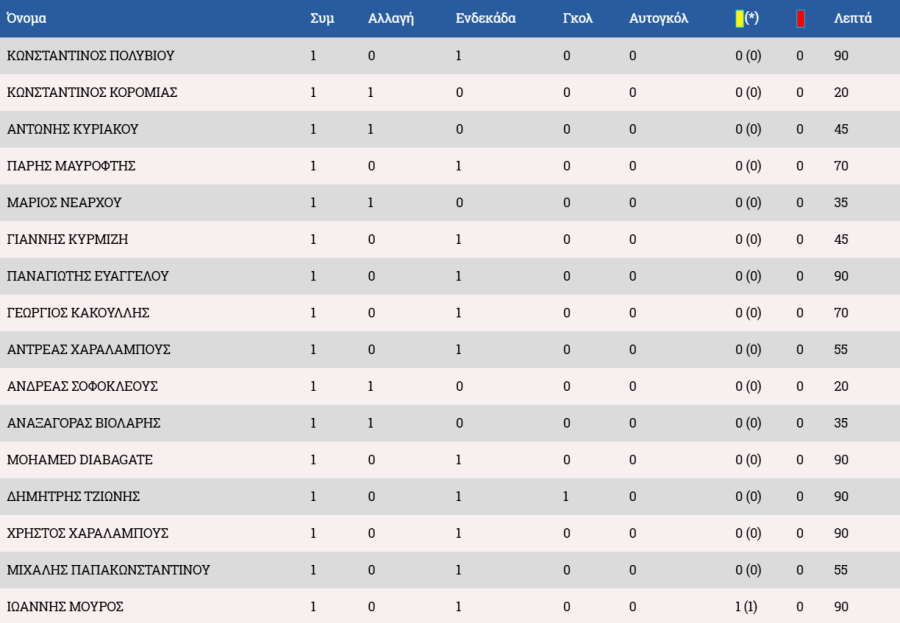This screenshot has height=623, width=900.
Task: Click the yellow card icon in header
Action: pos(739,18)
